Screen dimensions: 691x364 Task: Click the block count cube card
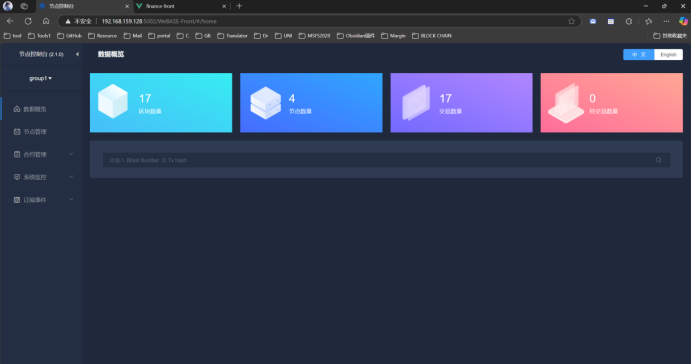[161, 103]
